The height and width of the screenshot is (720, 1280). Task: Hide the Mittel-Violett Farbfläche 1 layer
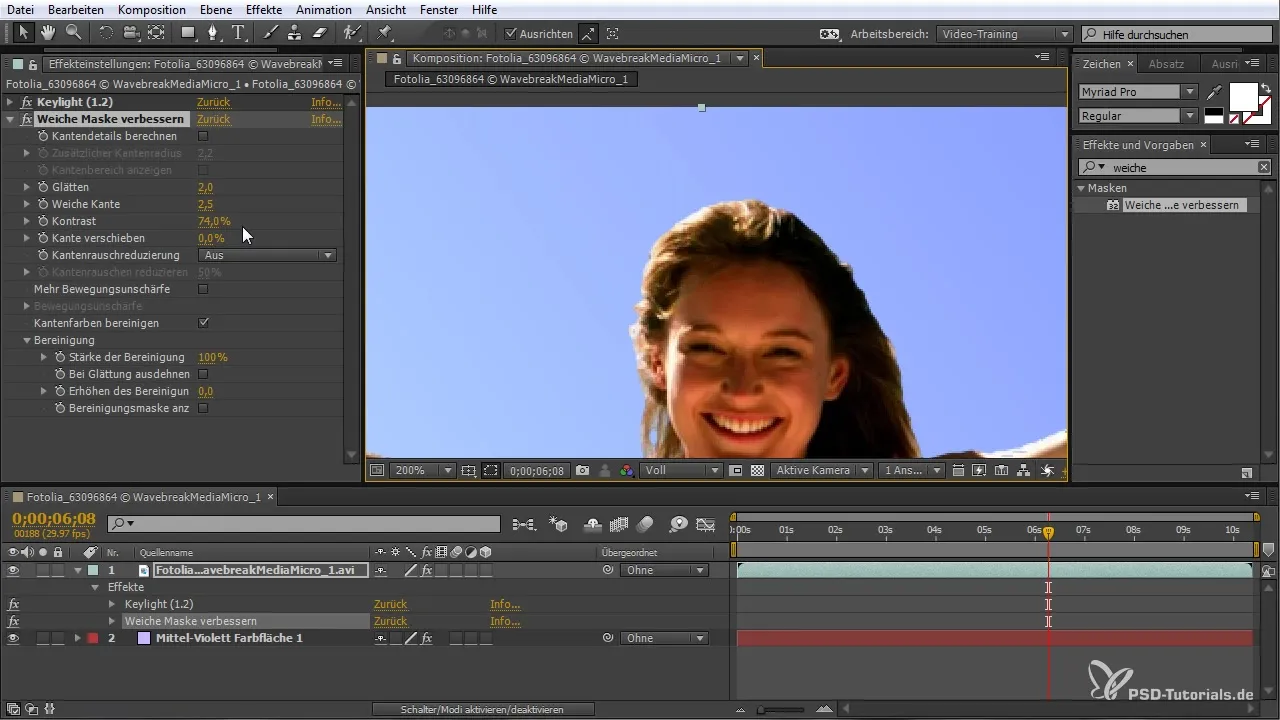13,638
